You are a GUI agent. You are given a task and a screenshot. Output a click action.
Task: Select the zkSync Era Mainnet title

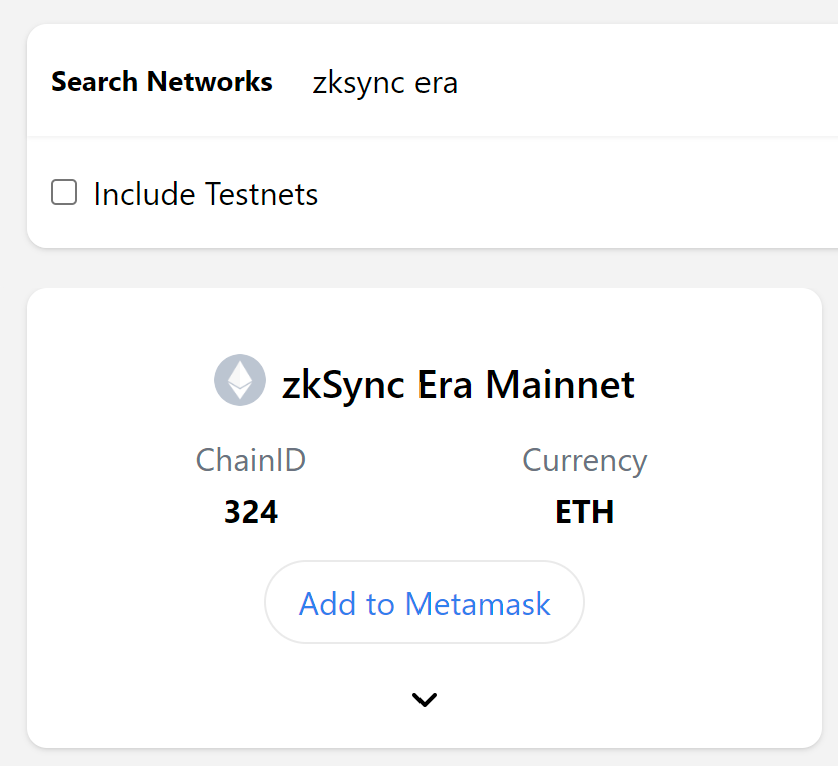(x=459, y=384)
